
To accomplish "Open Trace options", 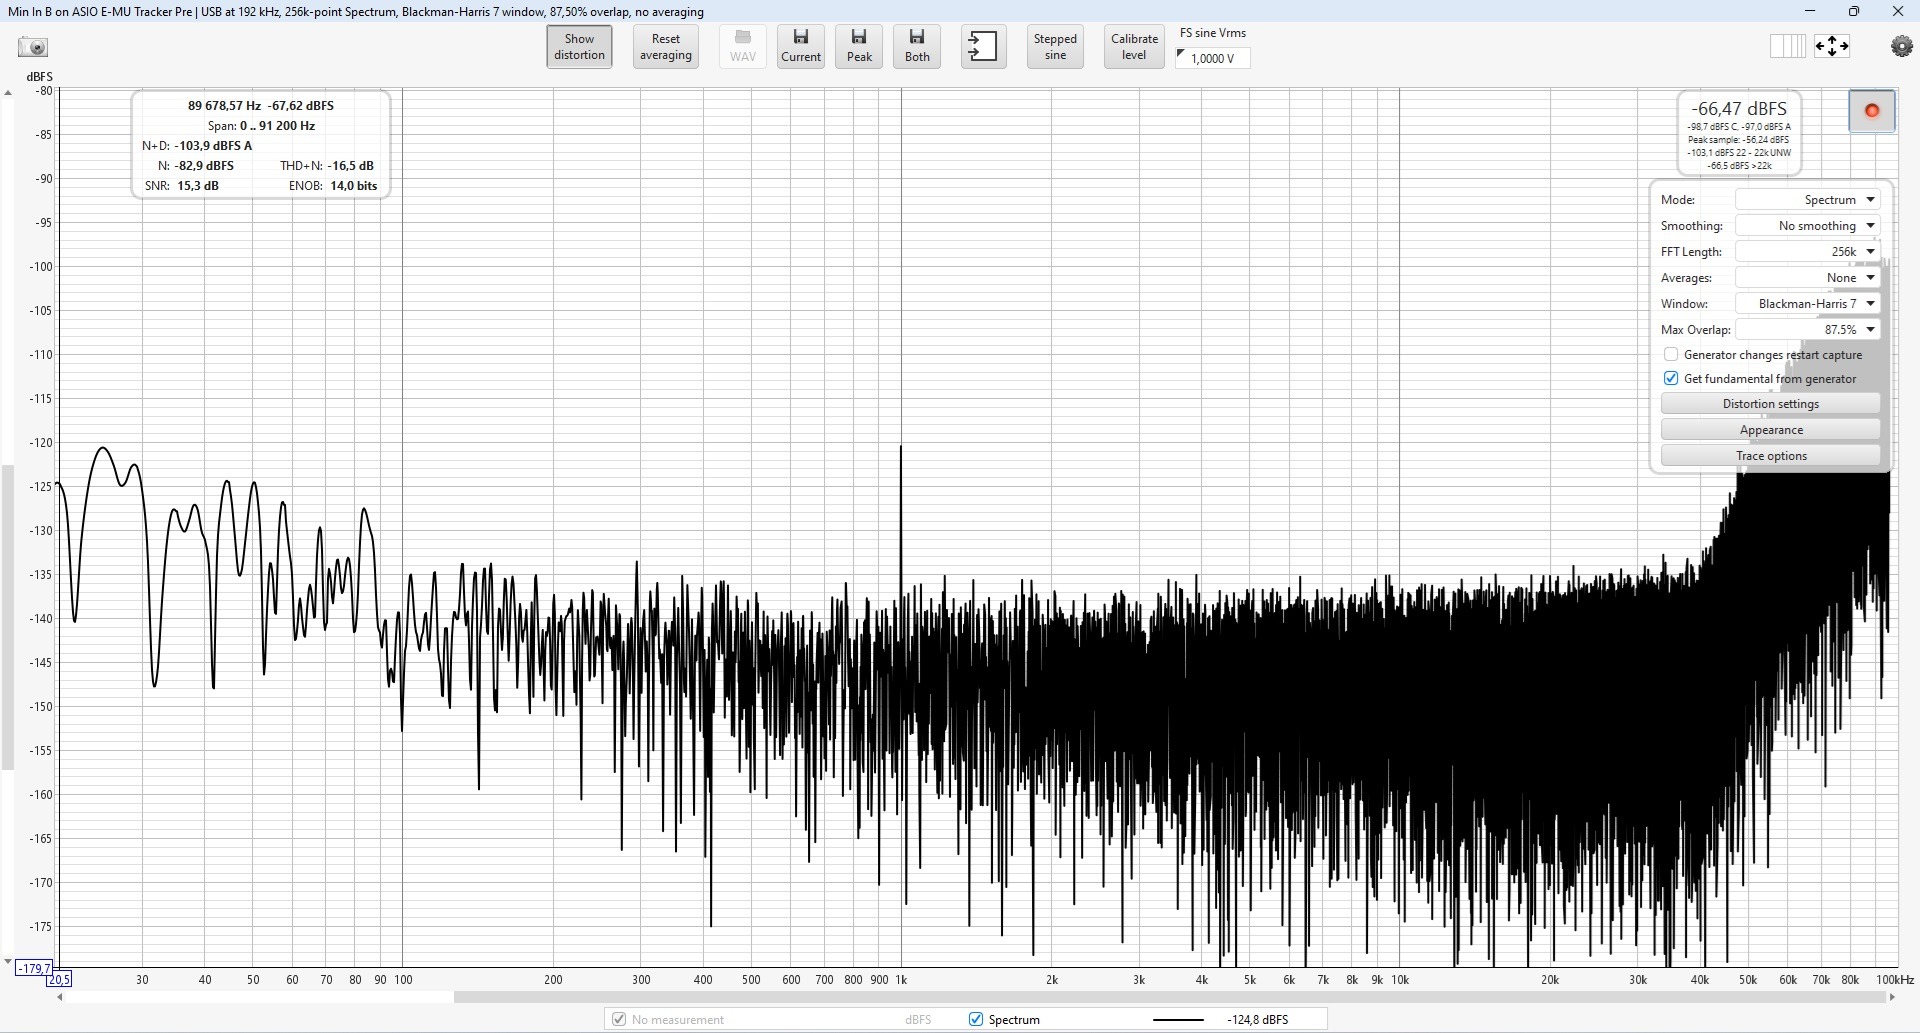I will click(1770, 456).
